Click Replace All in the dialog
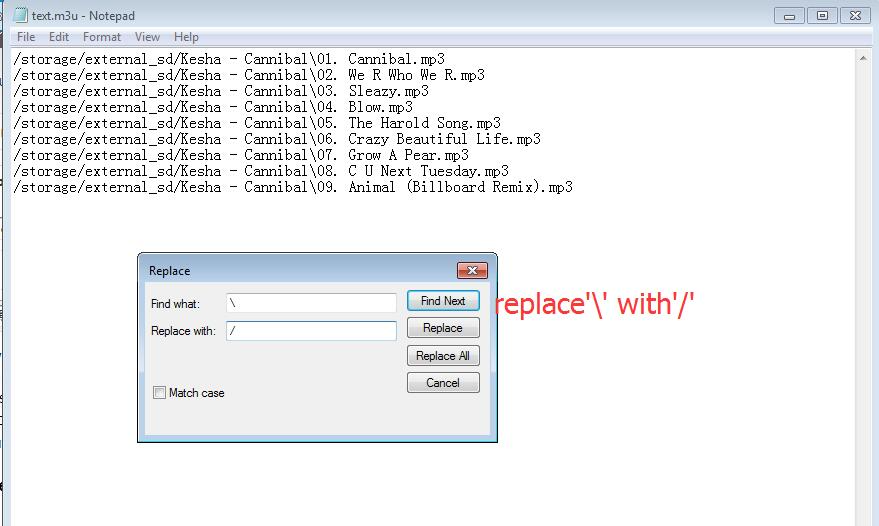The width and height of the screenshot is (879, 526). pos(443,356)
